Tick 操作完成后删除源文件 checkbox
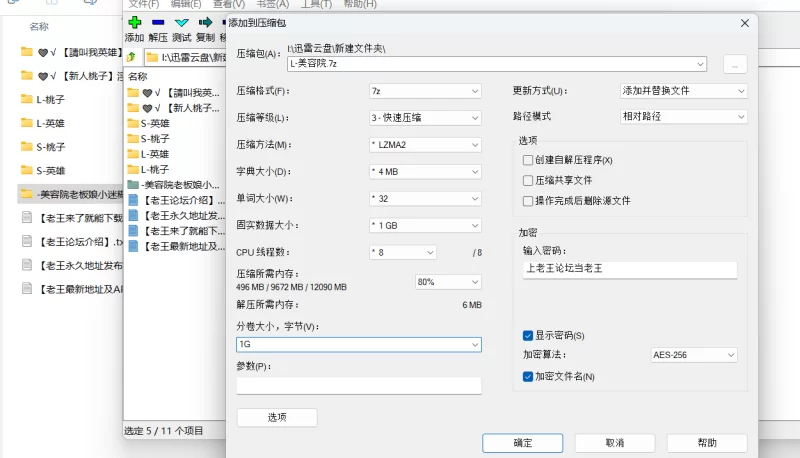Screen dimensions: 800x458 tap(528, 201)
